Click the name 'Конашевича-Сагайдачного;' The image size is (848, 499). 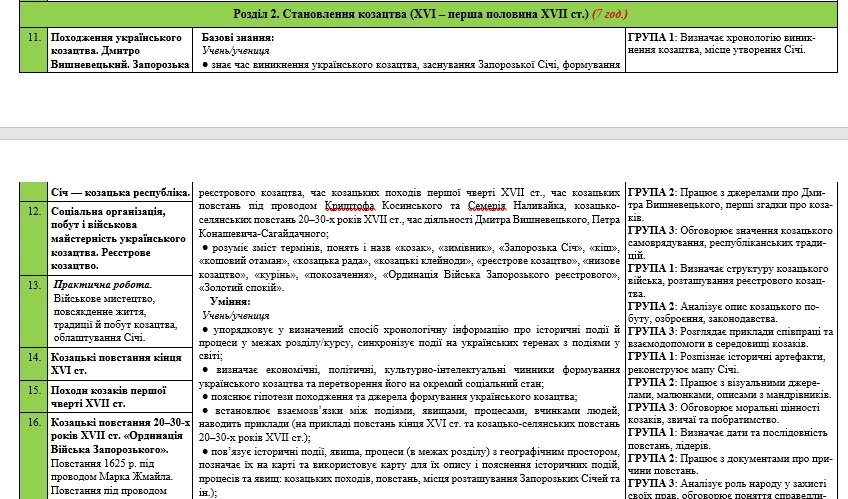point(263,234)
